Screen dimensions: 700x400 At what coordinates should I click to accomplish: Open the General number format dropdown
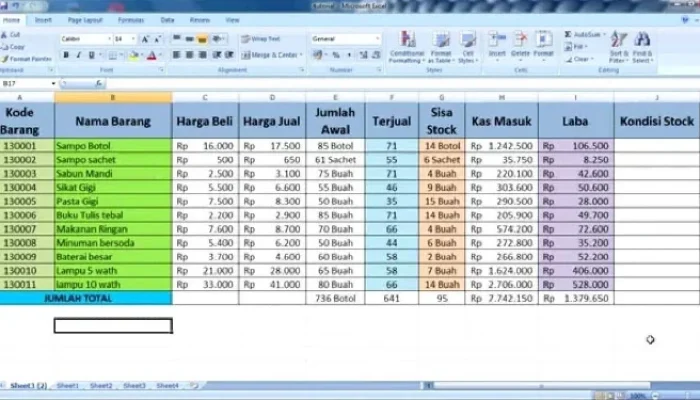(x=378, y=39)
